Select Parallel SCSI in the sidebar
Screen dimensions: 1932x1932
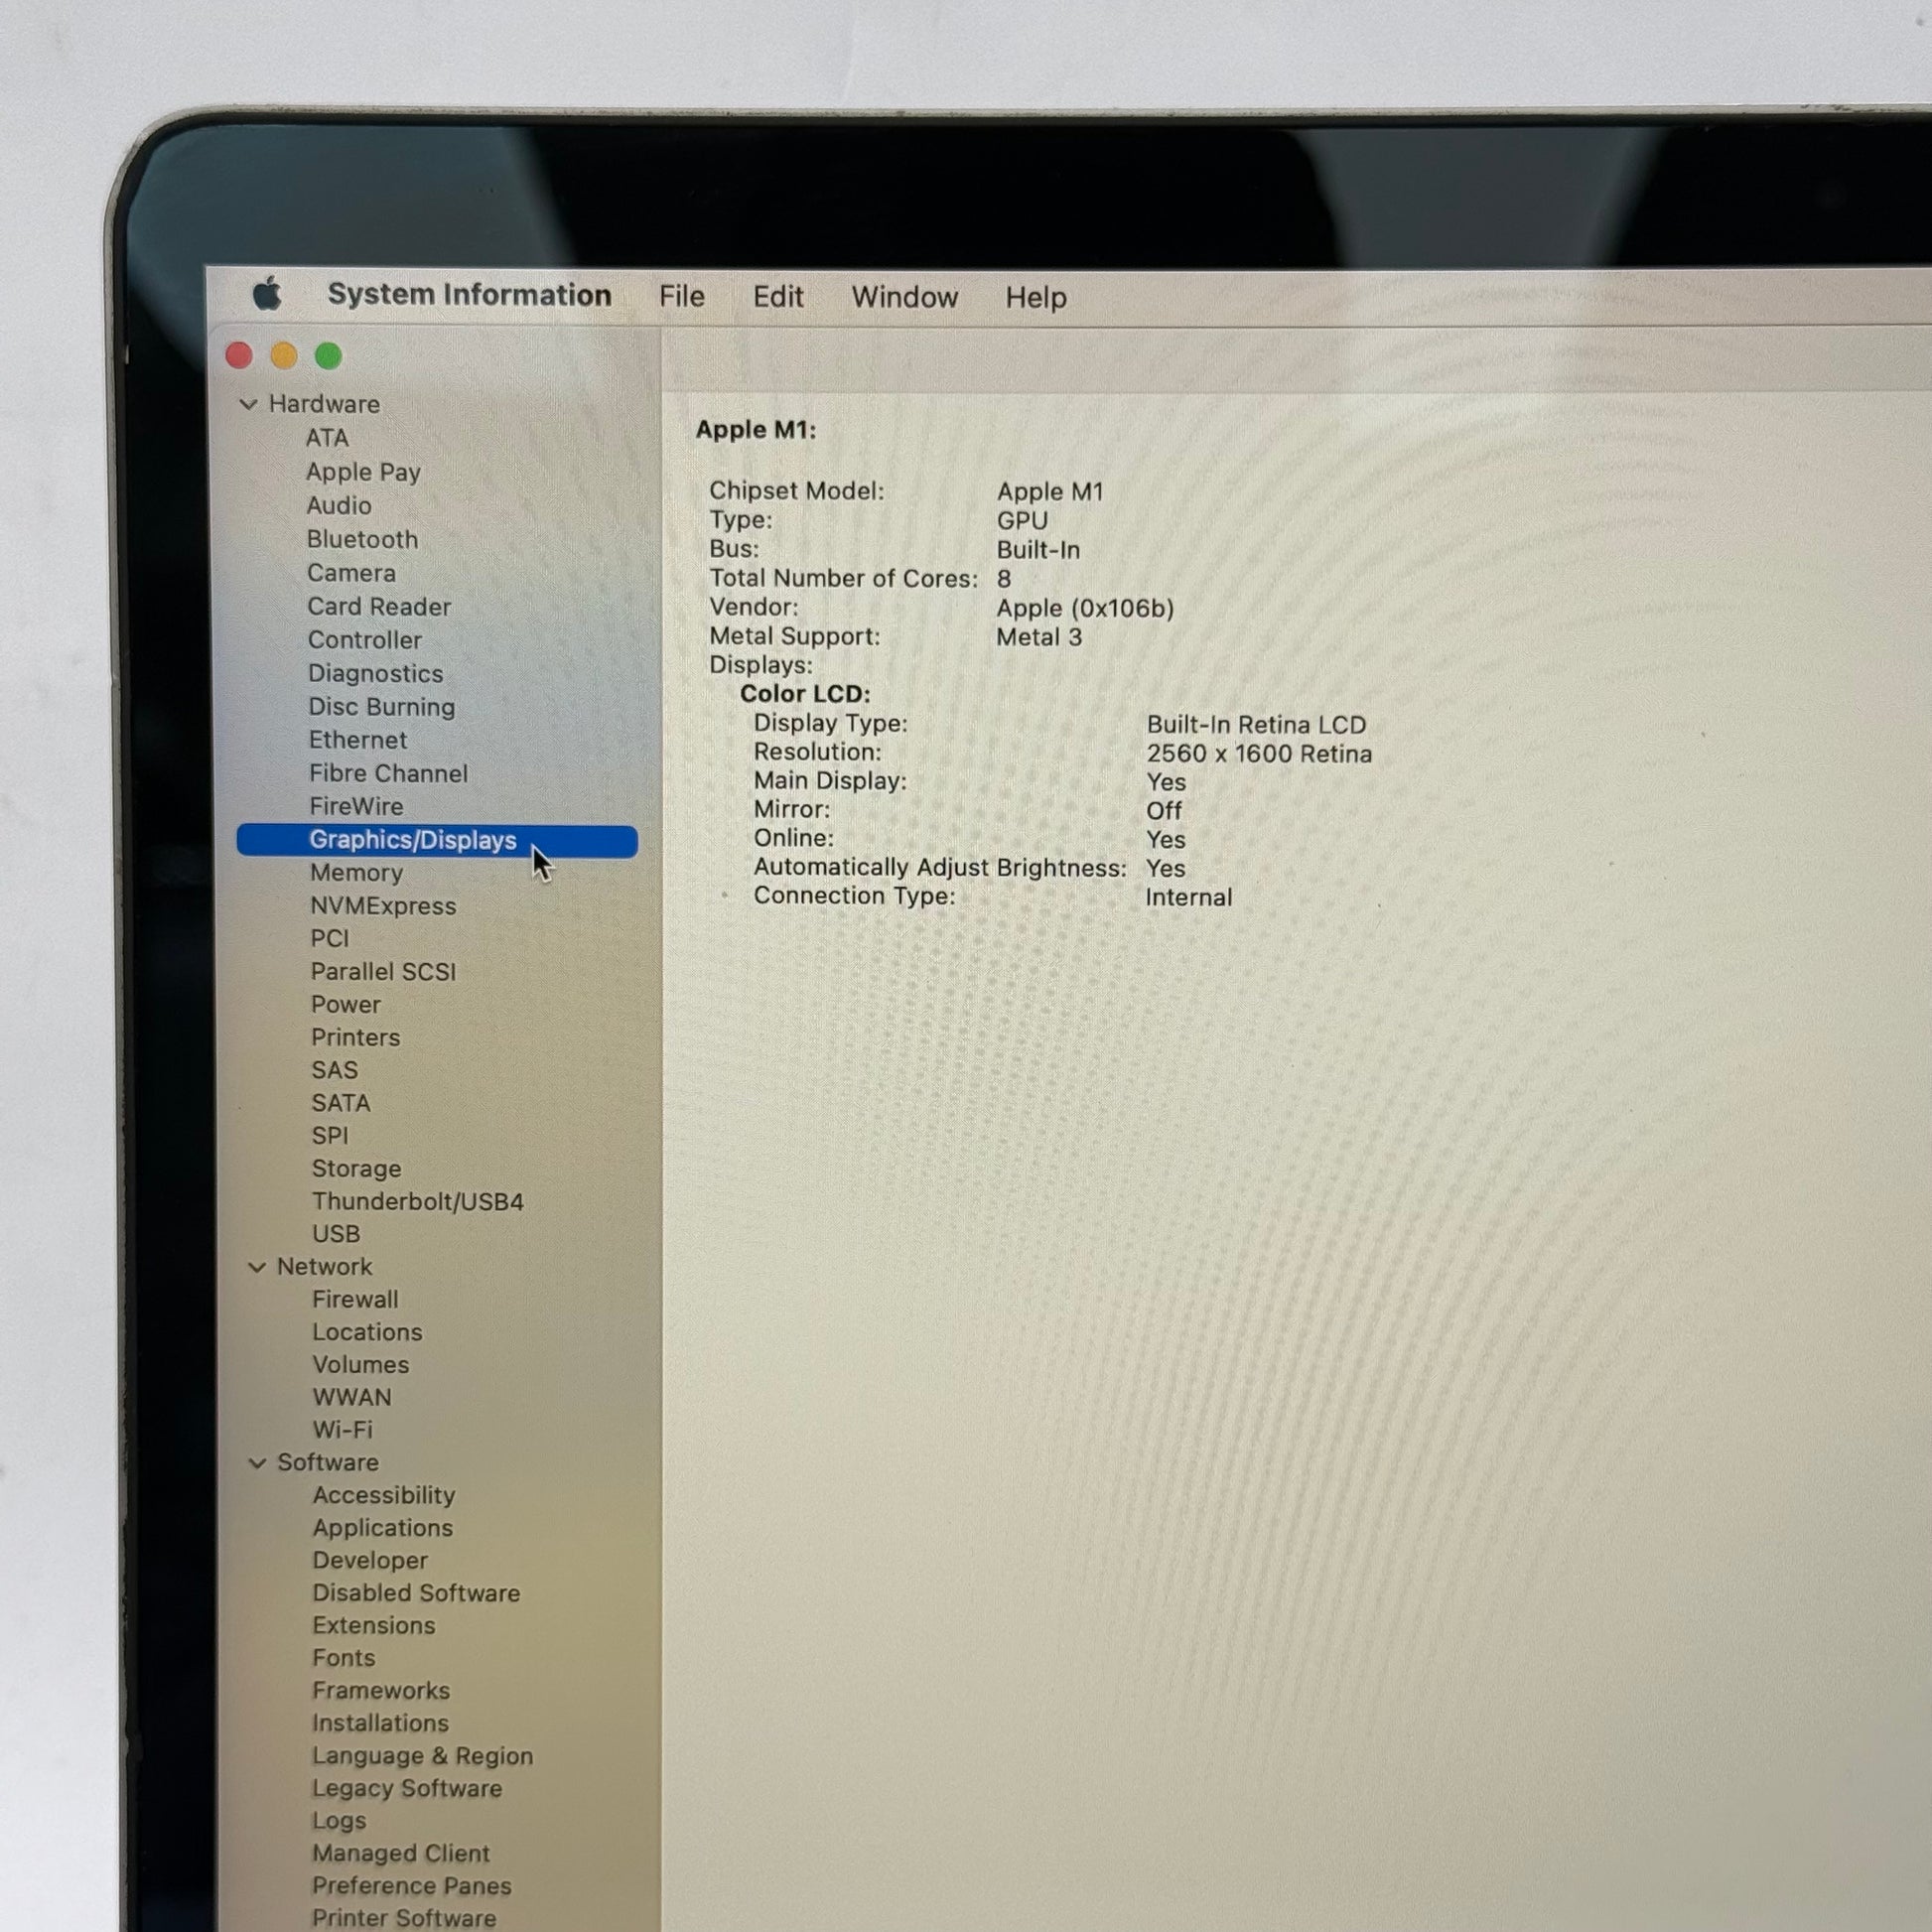(x=383, y=972)
